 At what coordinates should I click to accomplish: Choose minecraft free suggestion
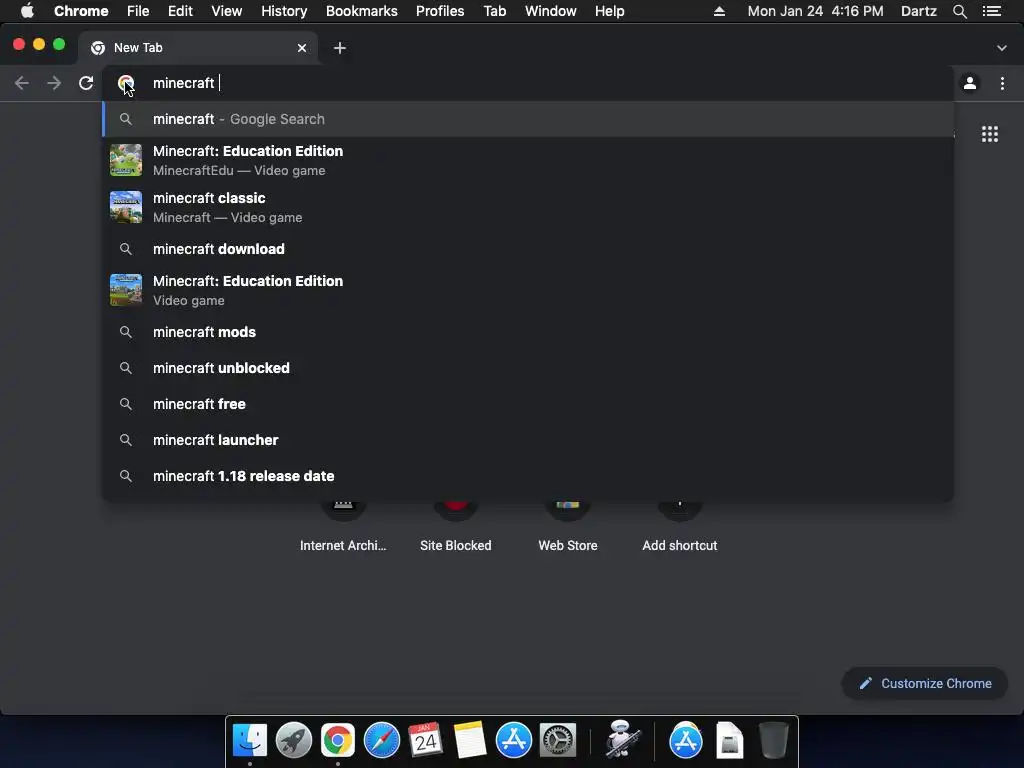click(528, 404)
